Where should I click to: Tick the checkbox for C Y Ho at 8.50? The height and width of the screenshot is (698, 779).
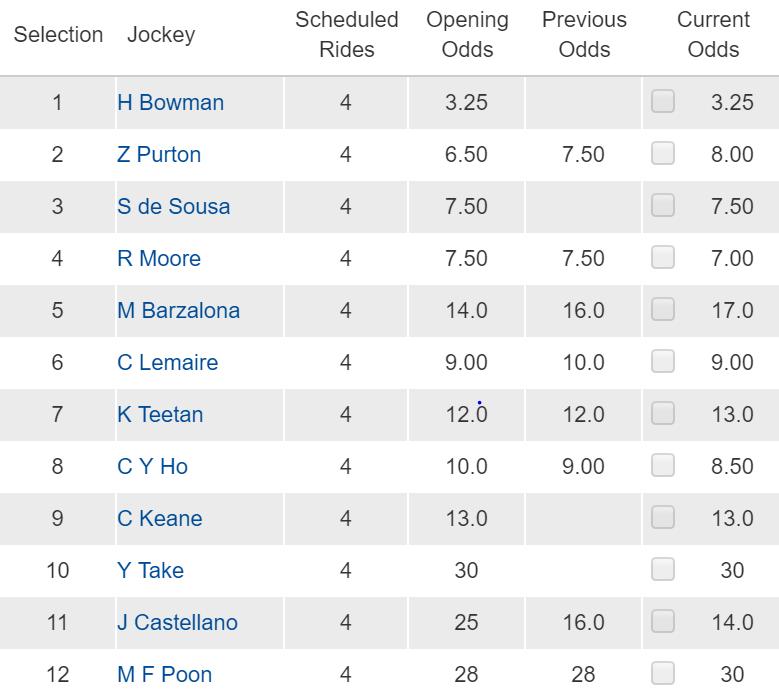click(663, 465)
